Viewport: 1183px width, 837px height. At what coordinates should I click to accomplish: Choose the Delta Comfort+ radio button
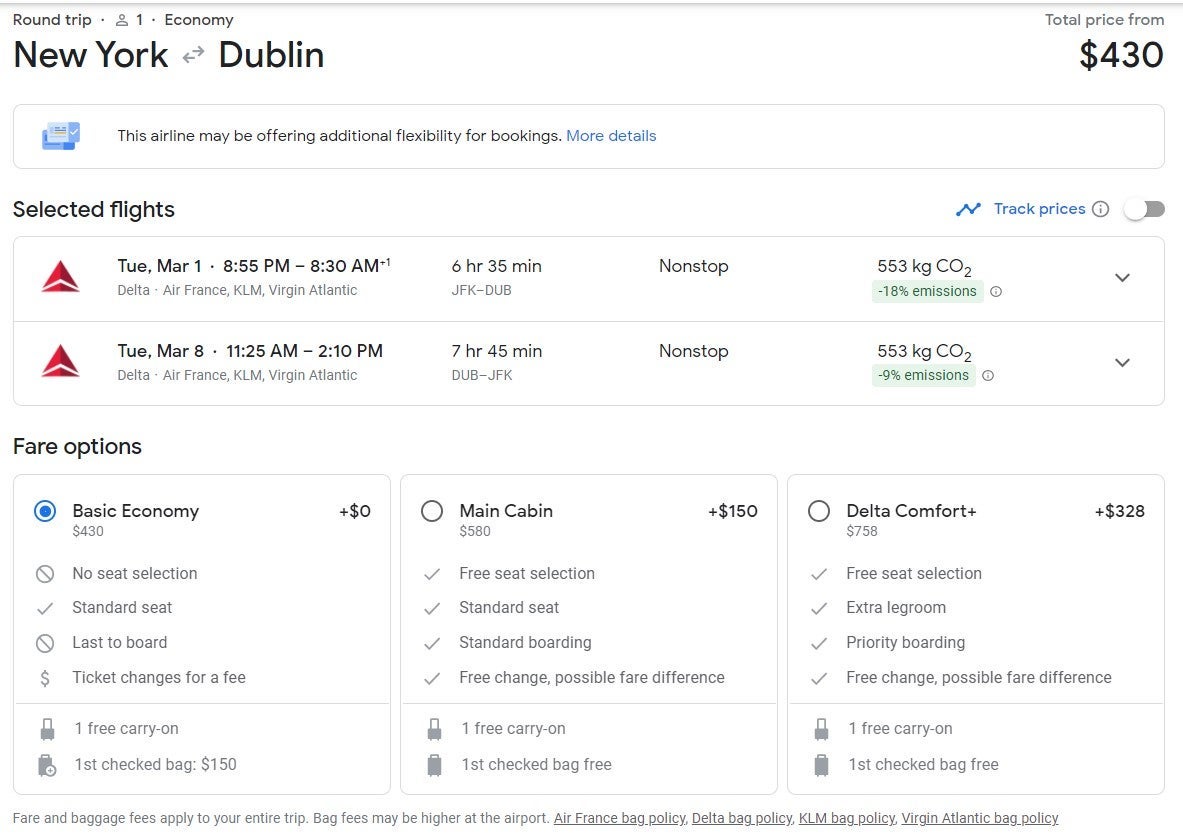click(819, 511)
